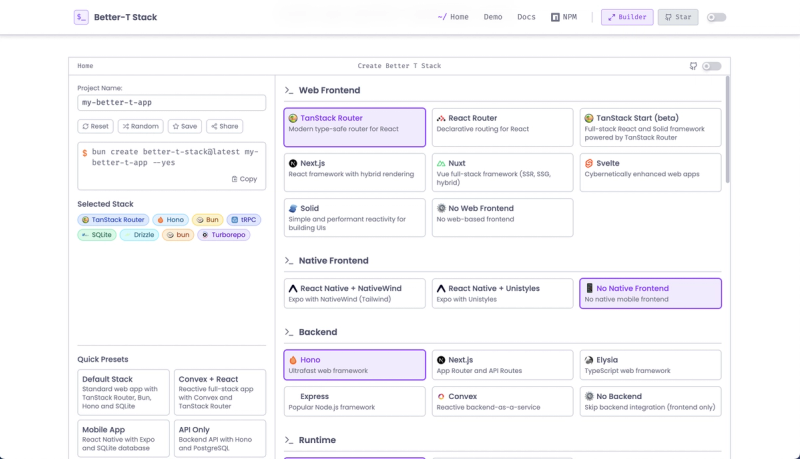800x459 pixels.
Task: Click the orange dollar prompt icon
Action: [x=85, y=152]
